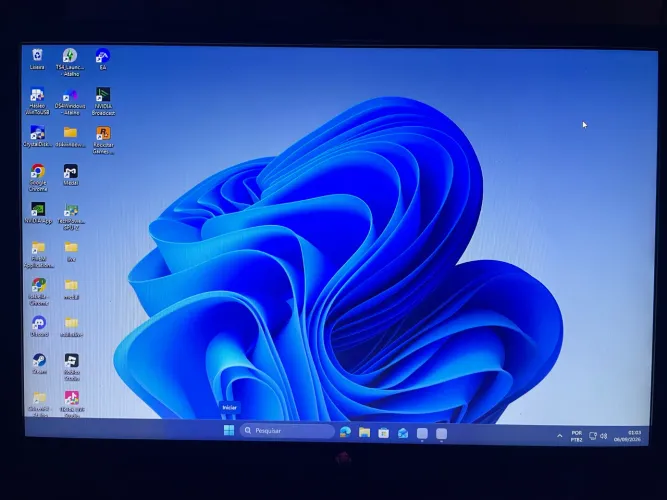Select the Hasleo WinToUSB shortcut
The width and height of the screenshot is (667, 500).
[x=37, y=101]
